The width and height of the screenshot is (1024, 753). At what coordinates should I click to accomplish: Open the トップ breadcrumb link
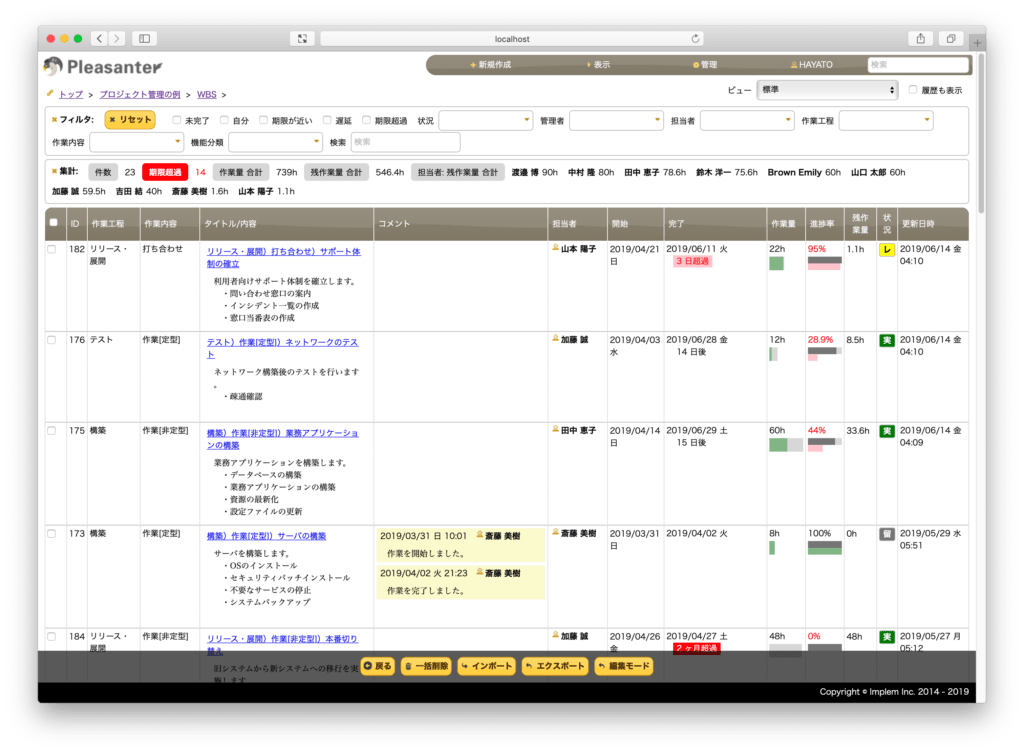pyautogui.click(x=71, y=95)
